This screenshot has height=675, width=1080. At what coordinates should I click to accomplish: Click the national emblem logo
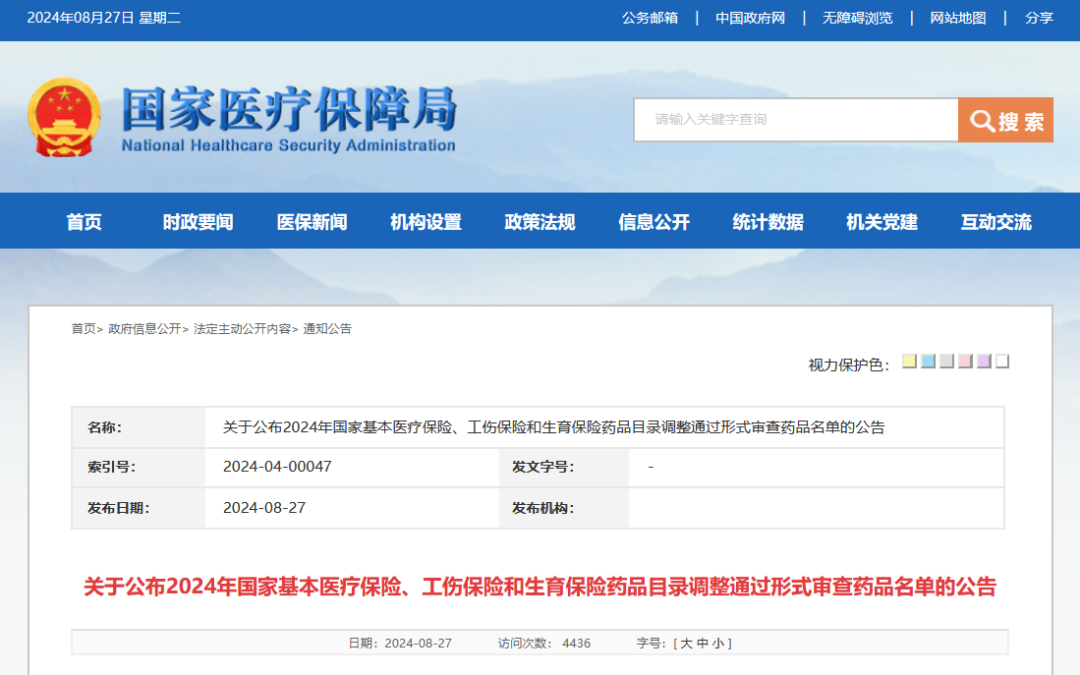(x=64, y=117)
